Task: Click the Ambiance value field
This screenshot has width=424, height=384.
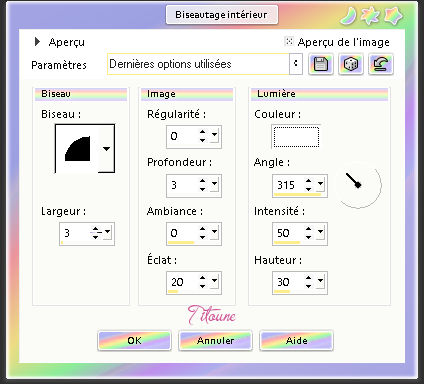Action: pyautogui.click(x=182, y=233)
